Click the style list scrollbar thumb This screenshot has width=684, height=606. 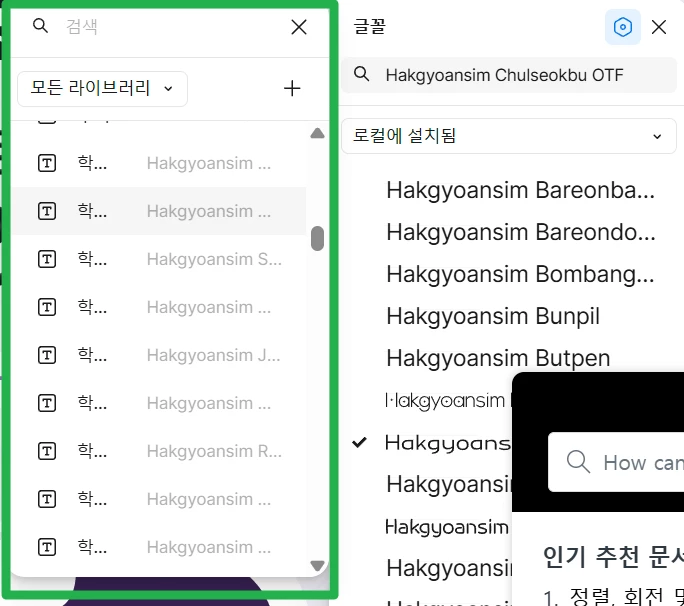[317, 238]
